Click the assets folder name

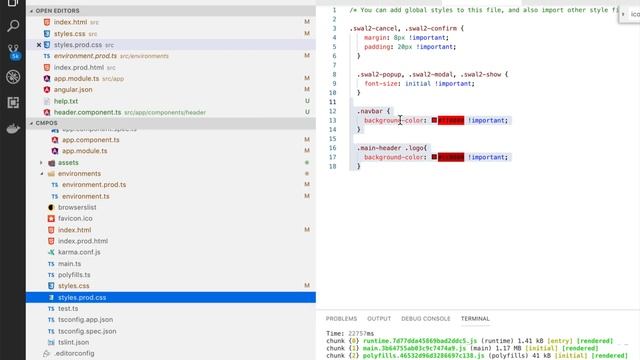[x=68, y=162]
